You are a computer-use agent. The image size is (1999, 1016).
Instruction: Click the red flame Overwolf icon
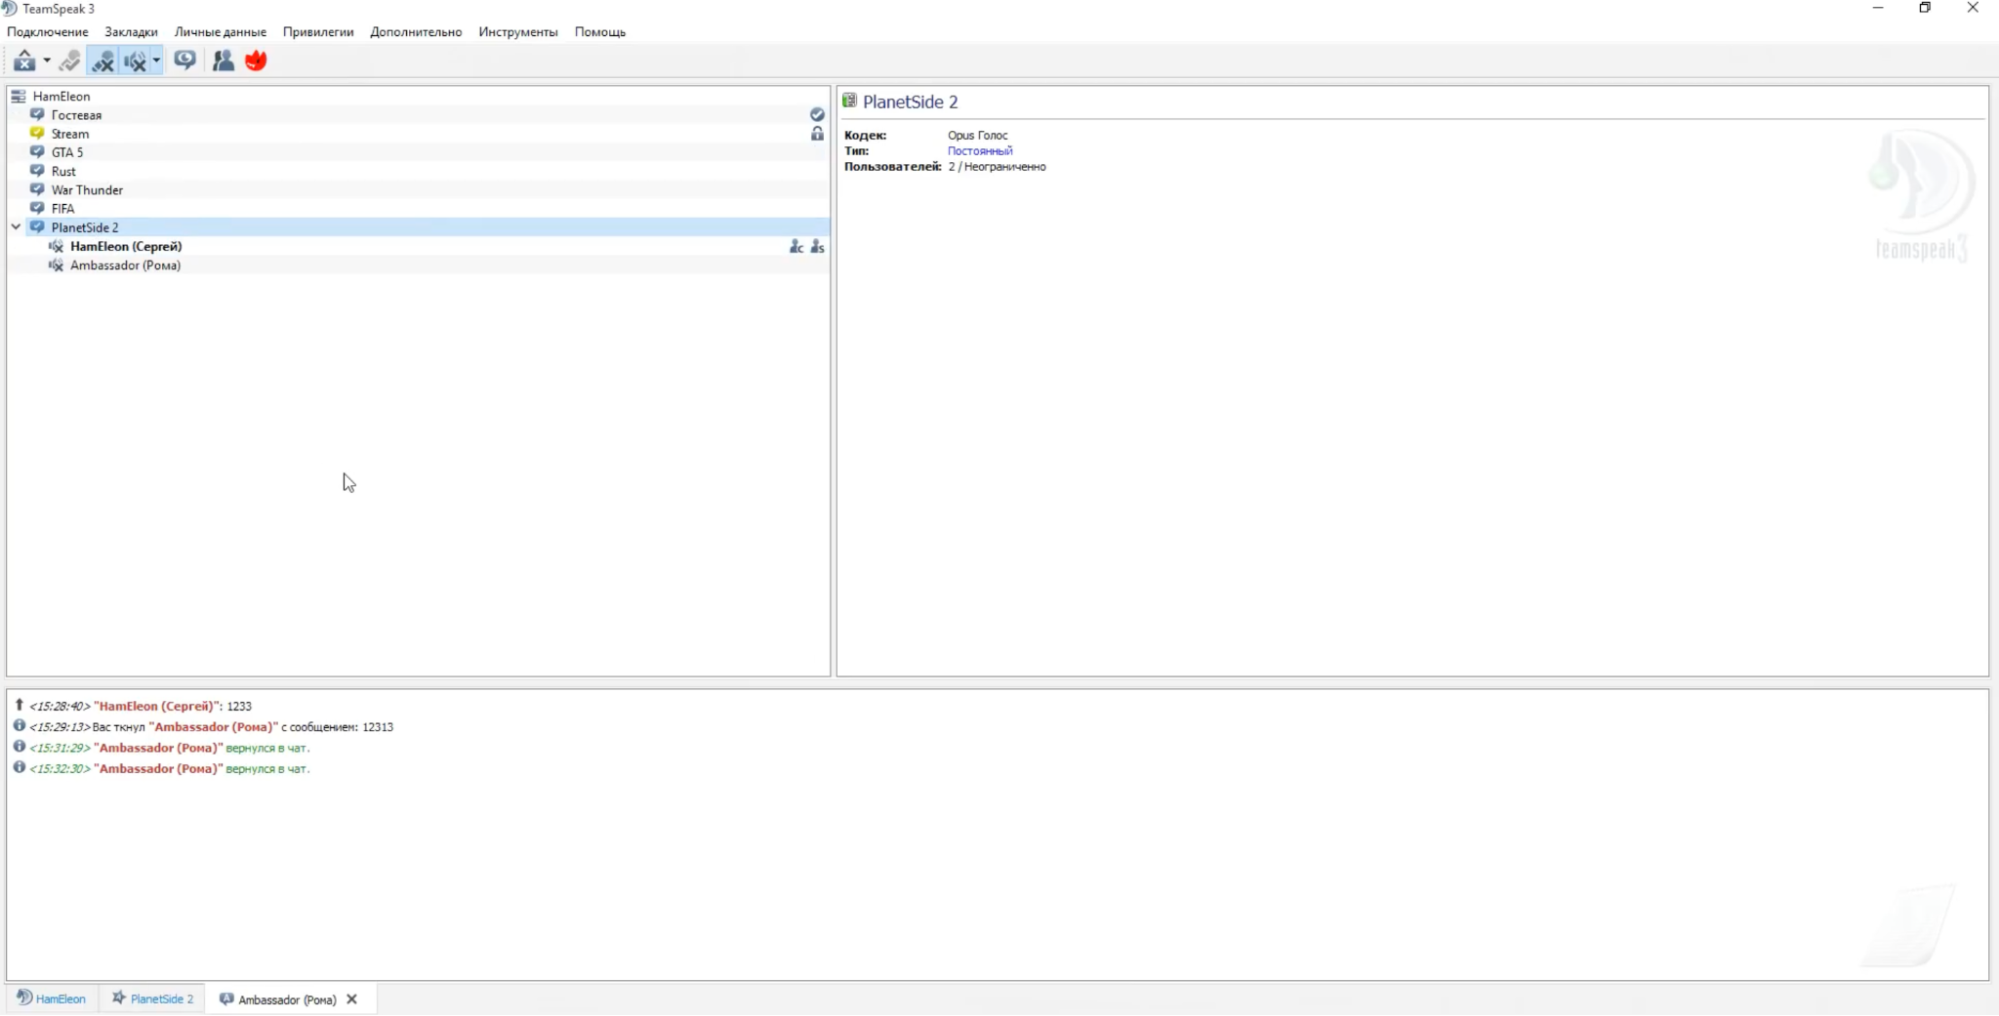(256, 61)
